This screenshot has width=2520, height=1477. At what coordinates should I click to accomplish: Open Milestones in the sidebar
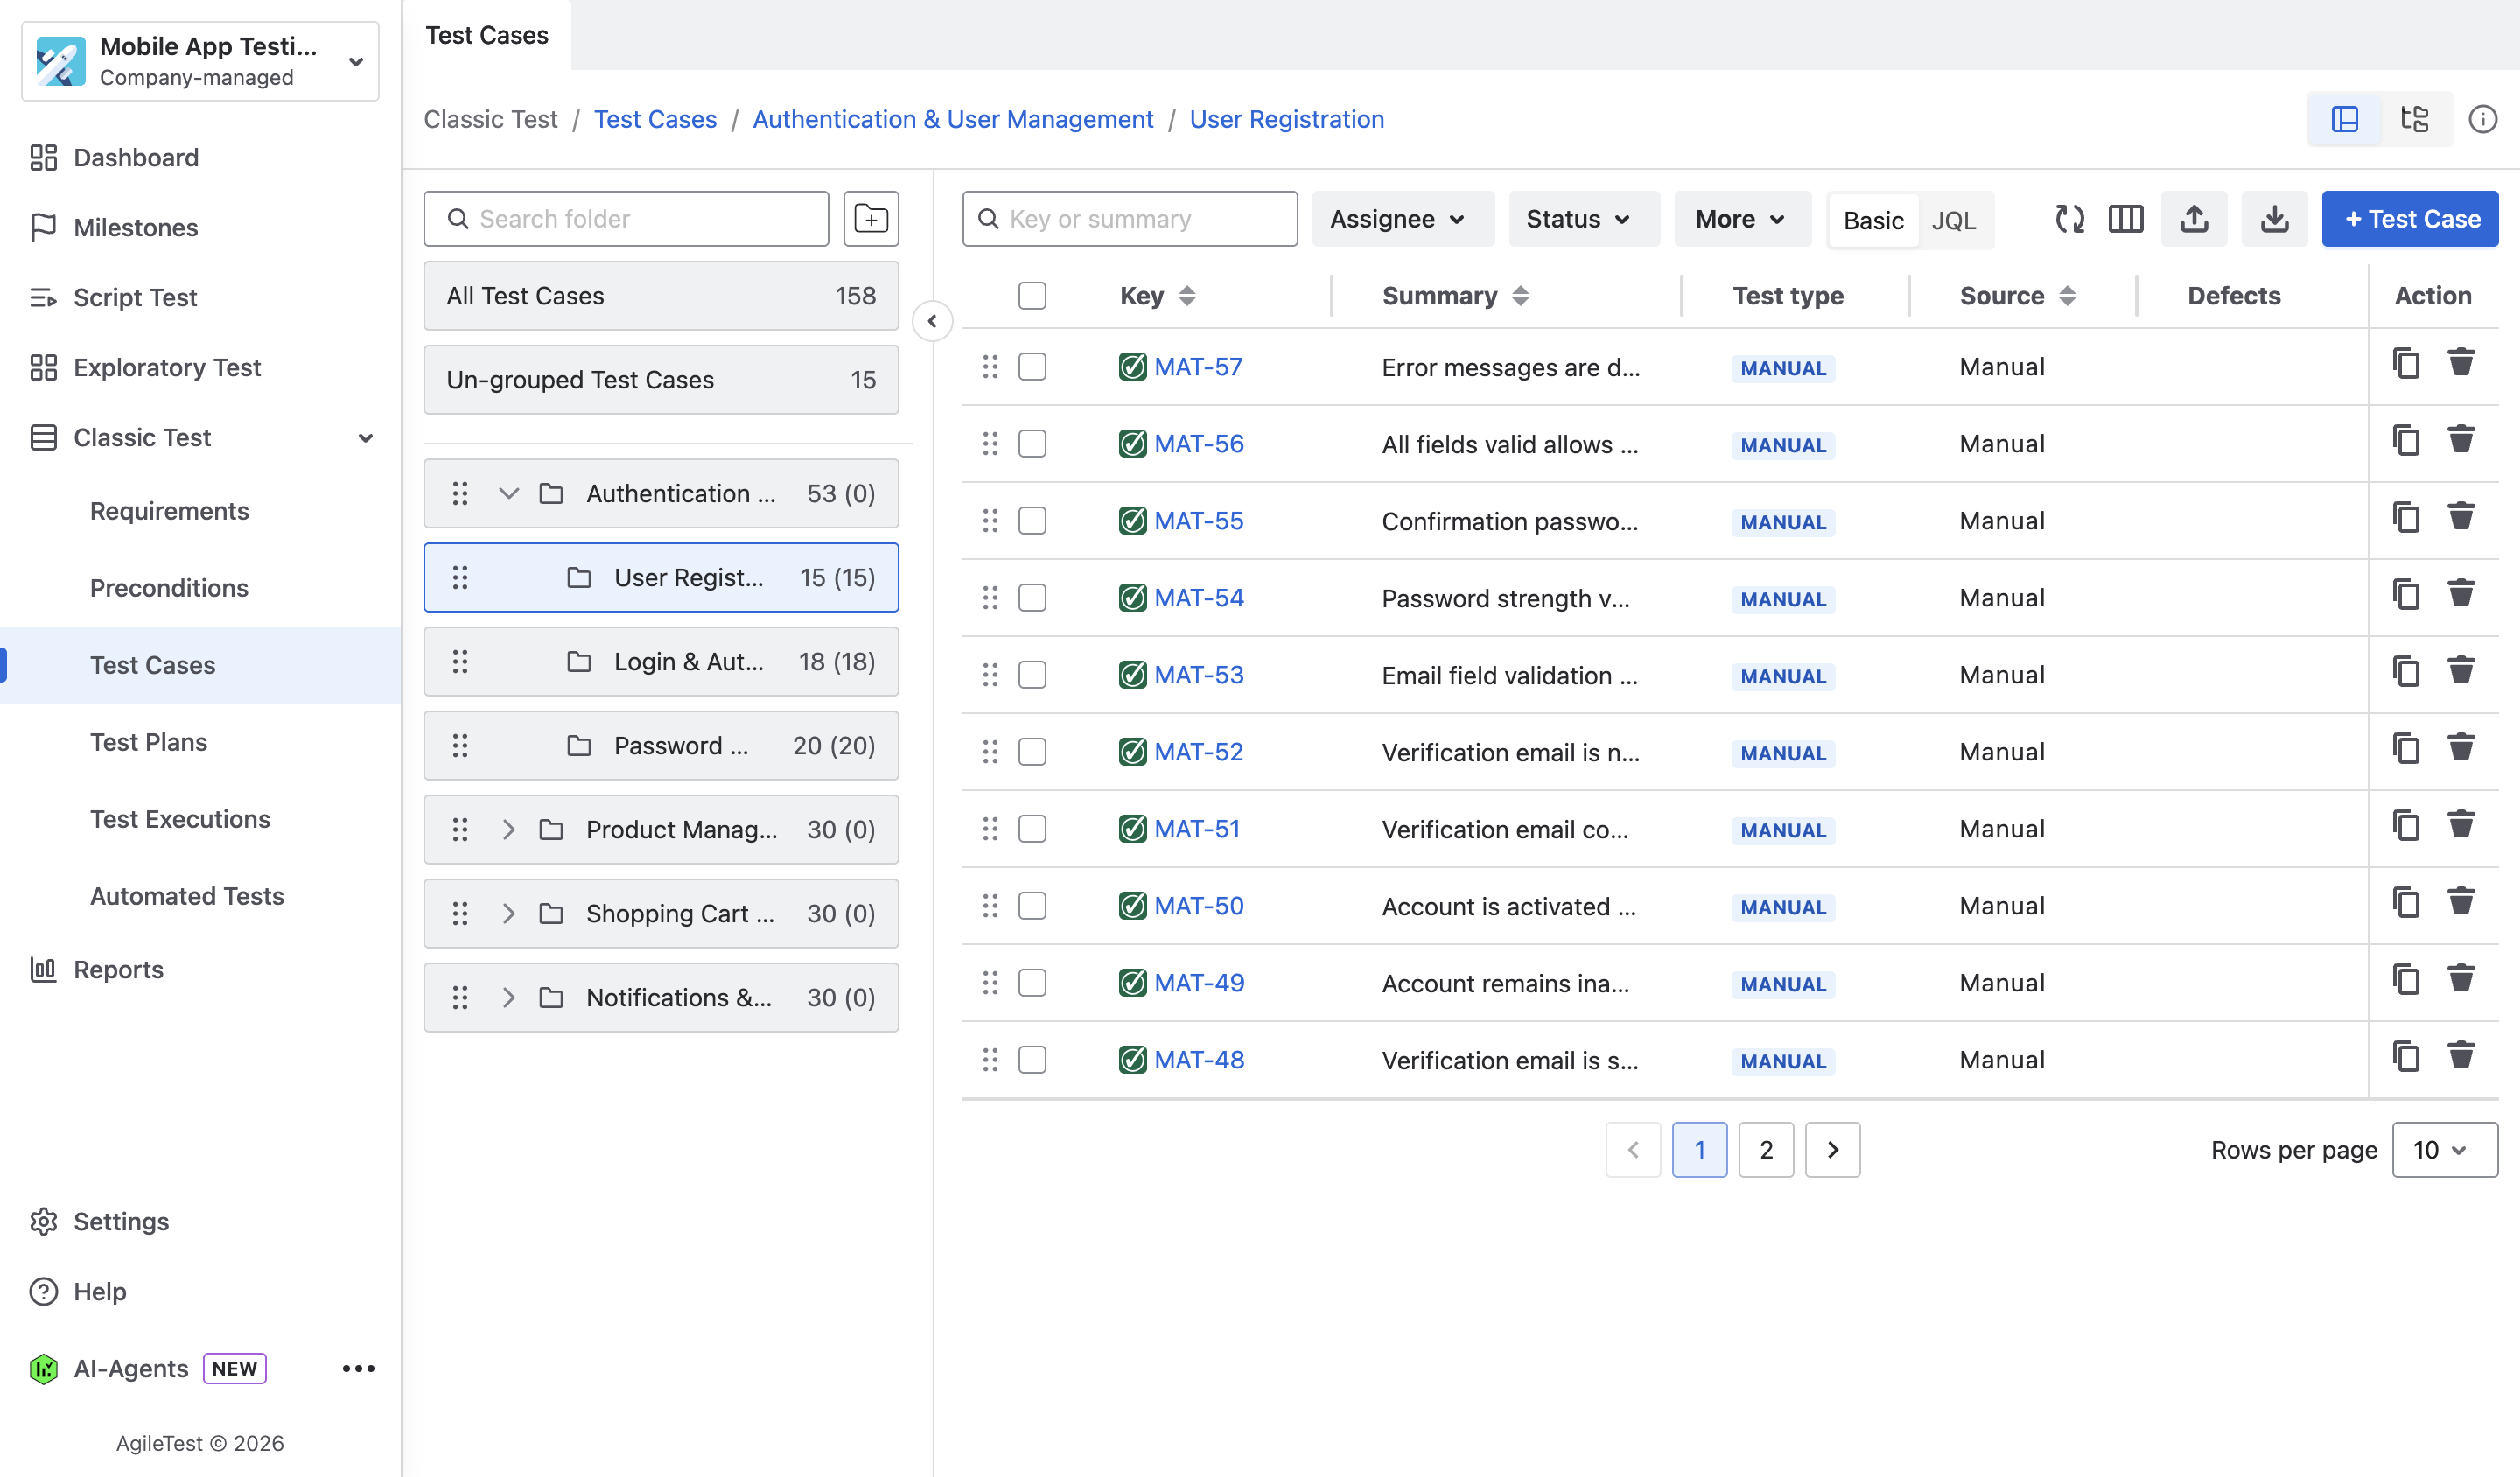(136, 228)
